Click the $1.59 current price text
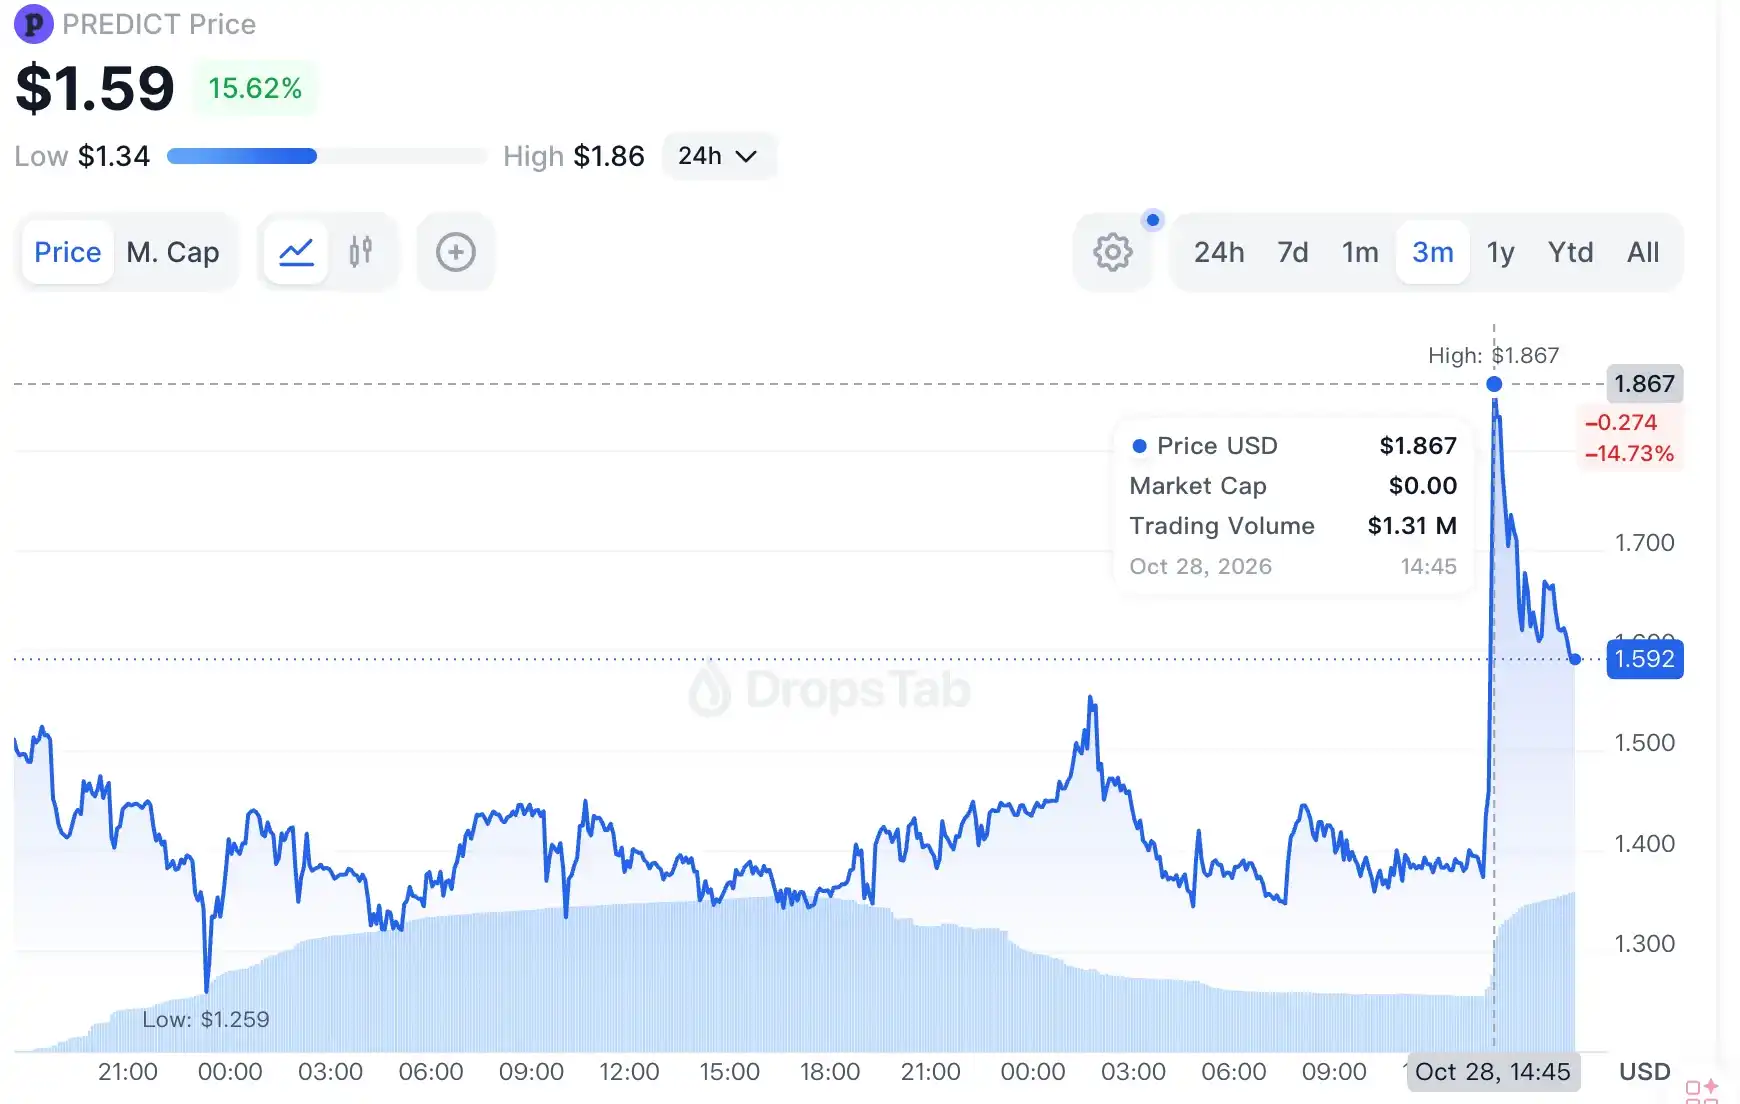The width and height of the screenshot is (1740, 1104). [x=95, y=88]
